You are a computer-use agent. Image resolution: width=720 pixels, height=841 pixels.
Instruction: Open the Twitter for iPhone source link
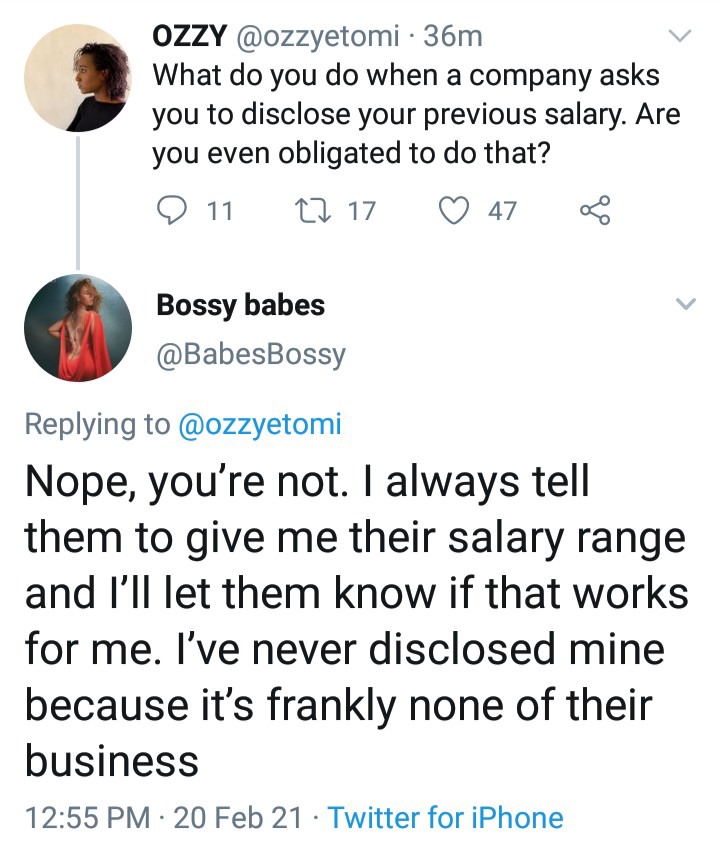click(446, 817)
